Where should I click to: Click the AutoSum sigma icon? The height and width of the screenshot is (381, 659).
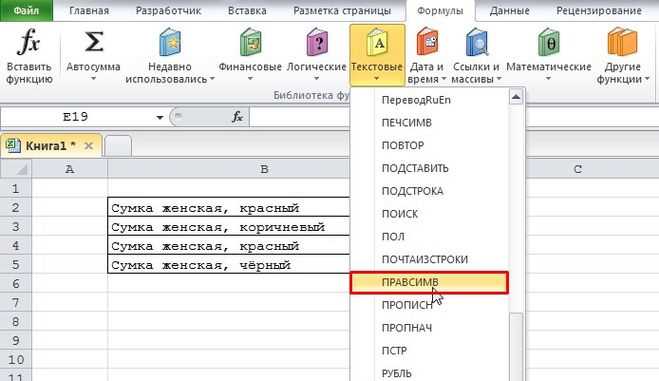pos(93,42)
